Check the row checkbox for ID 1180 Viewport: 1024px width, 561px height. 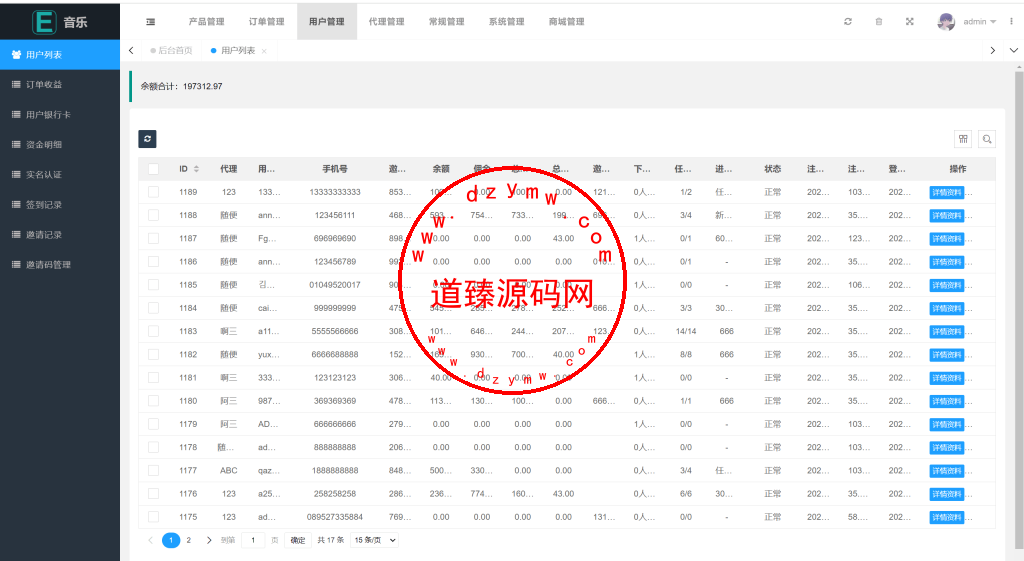(153, 401)
